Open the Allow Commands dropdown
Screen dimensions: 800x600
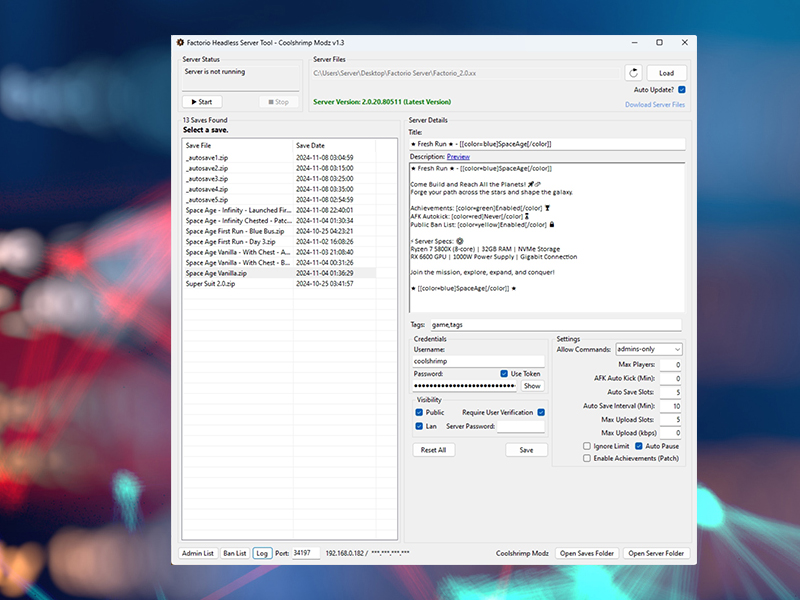(648, 349)
